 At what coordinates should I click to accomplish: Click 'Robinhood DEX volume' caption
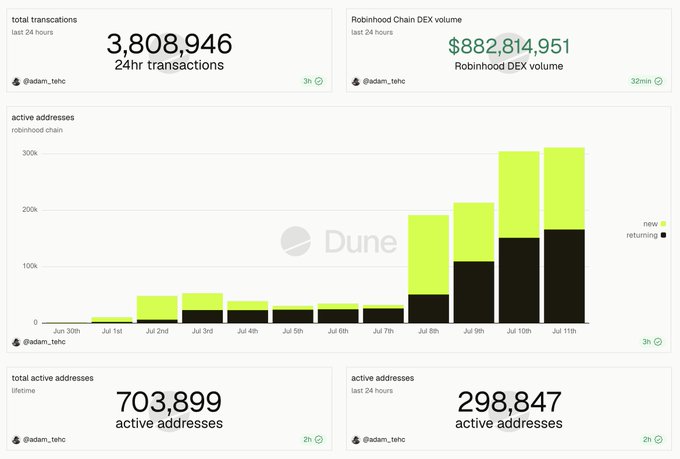tap(509, 66)
